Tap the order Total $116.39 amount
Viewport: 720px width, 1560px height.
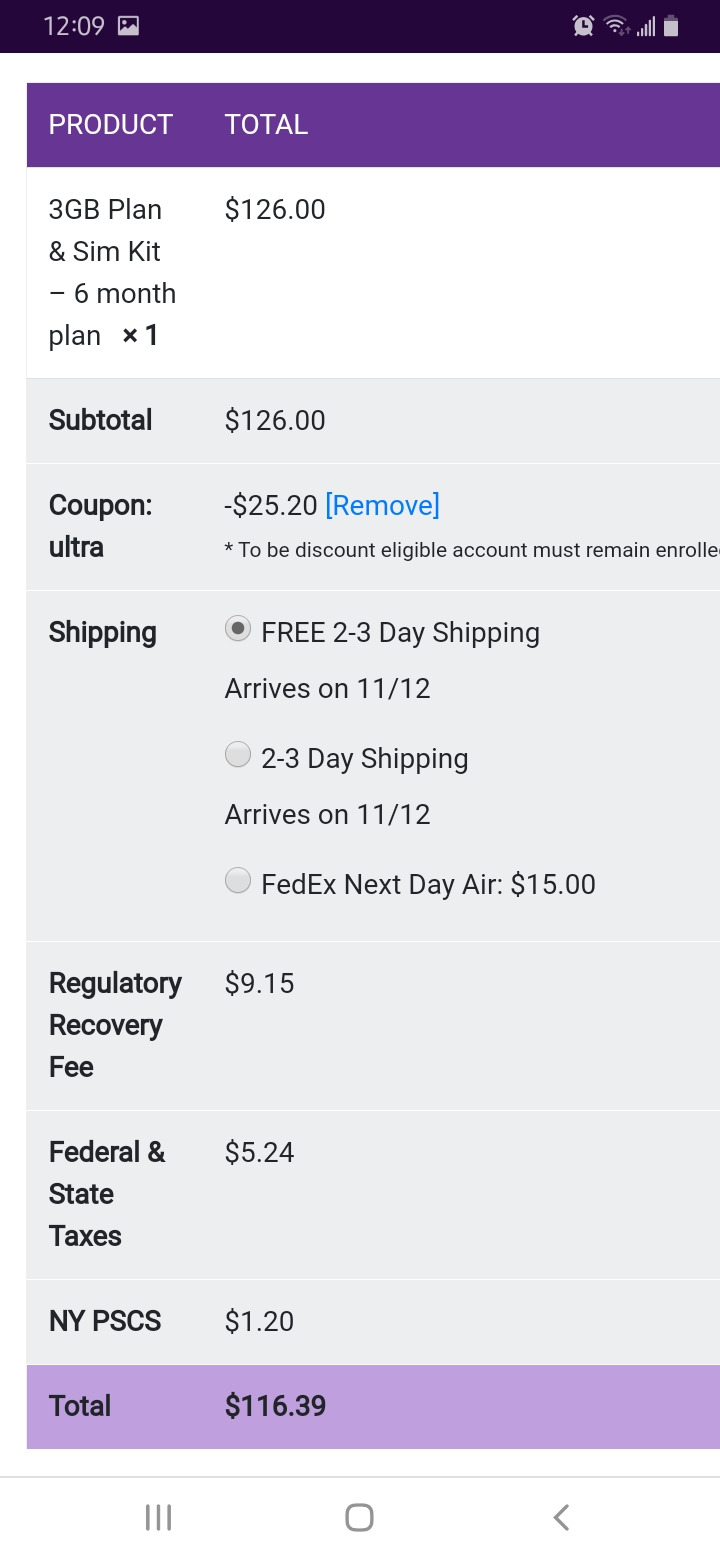276,1406
